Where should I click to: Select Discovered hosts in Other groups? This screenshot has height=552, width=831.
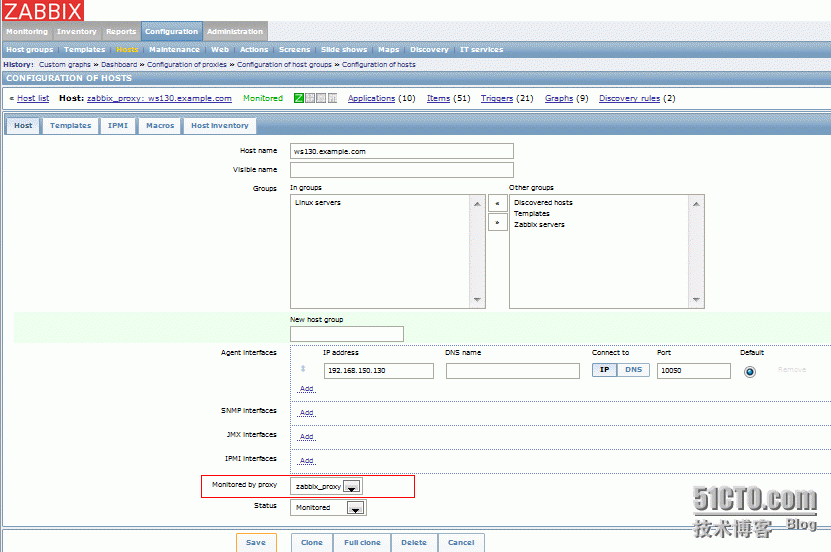(x=543, y=202)
